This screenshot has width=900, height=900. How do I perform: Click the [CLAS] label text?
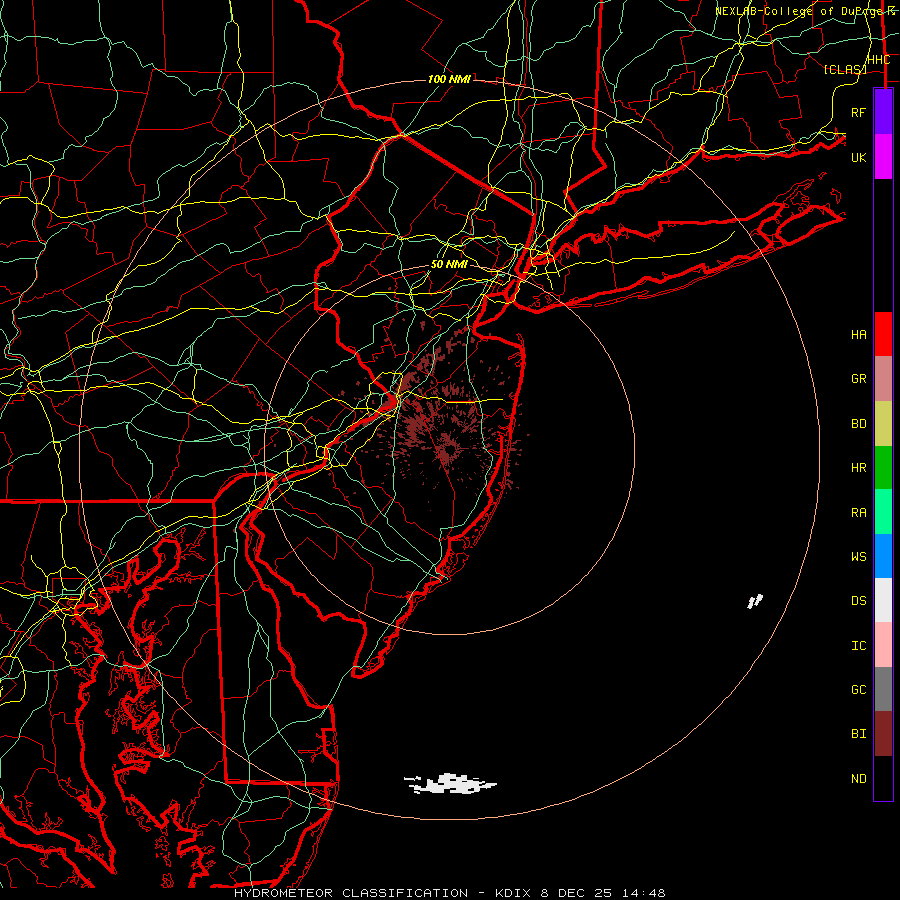[845, 69]
